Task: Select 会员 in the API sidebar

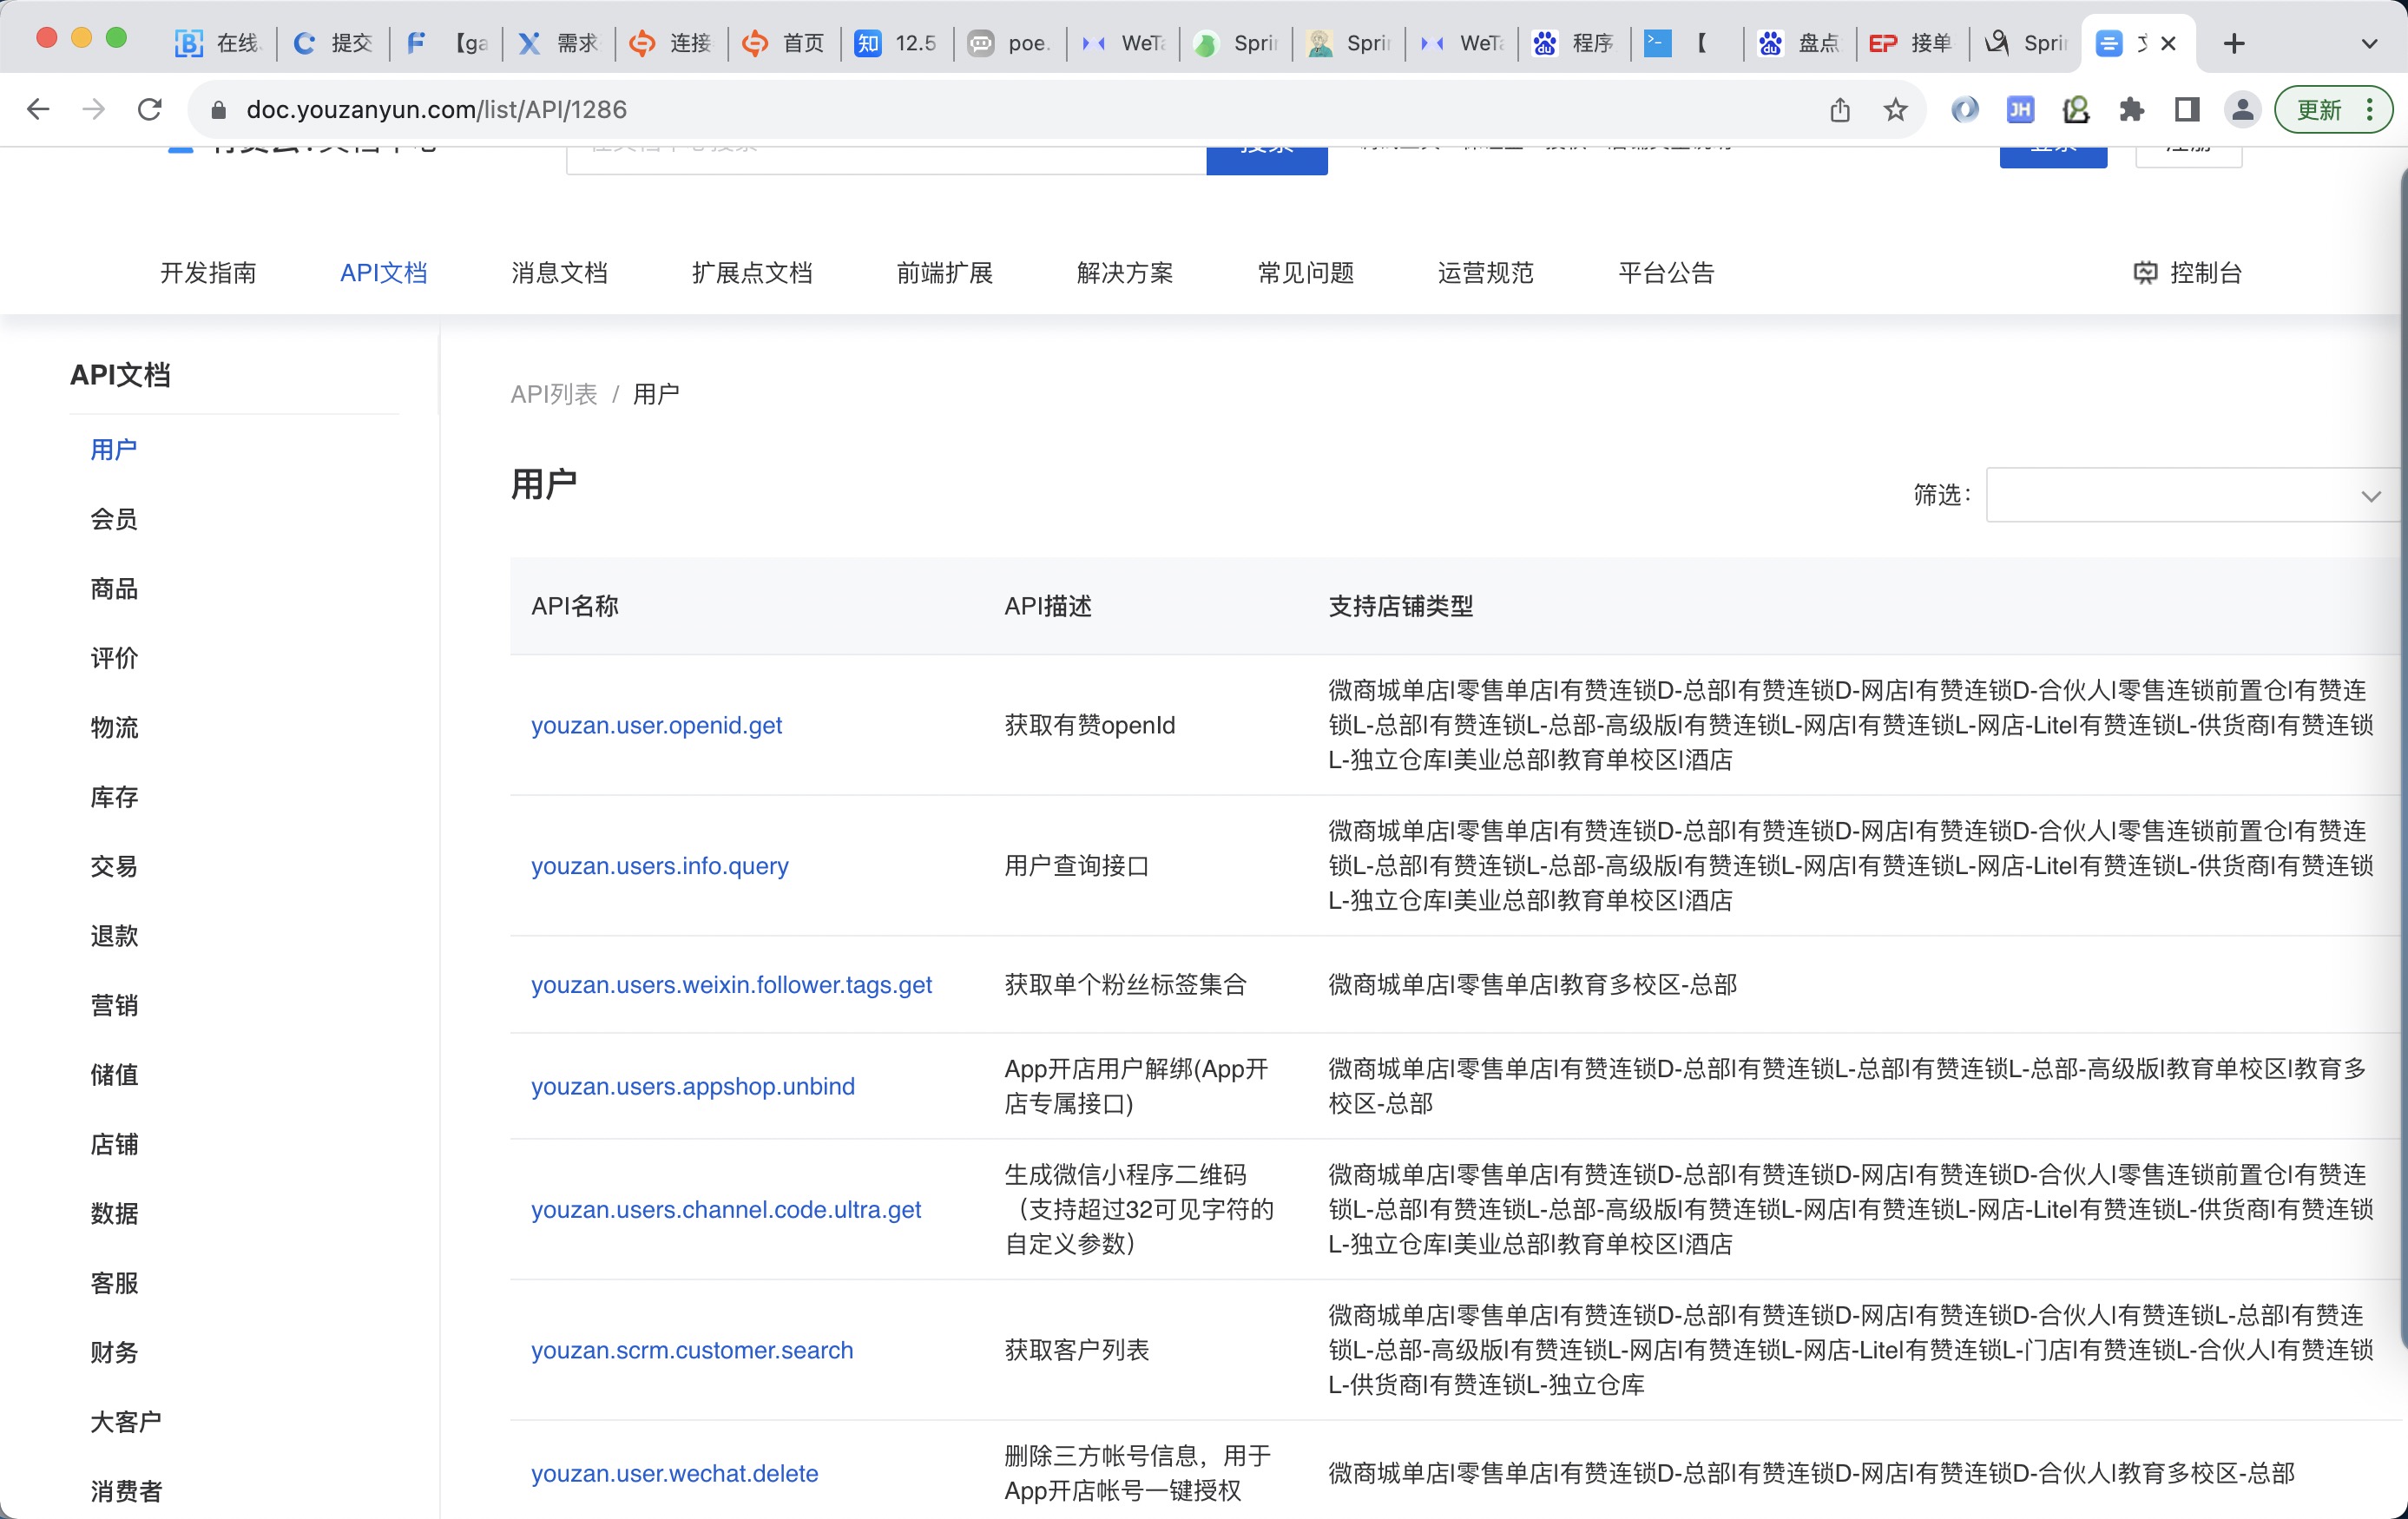Action: pos(114,519)
